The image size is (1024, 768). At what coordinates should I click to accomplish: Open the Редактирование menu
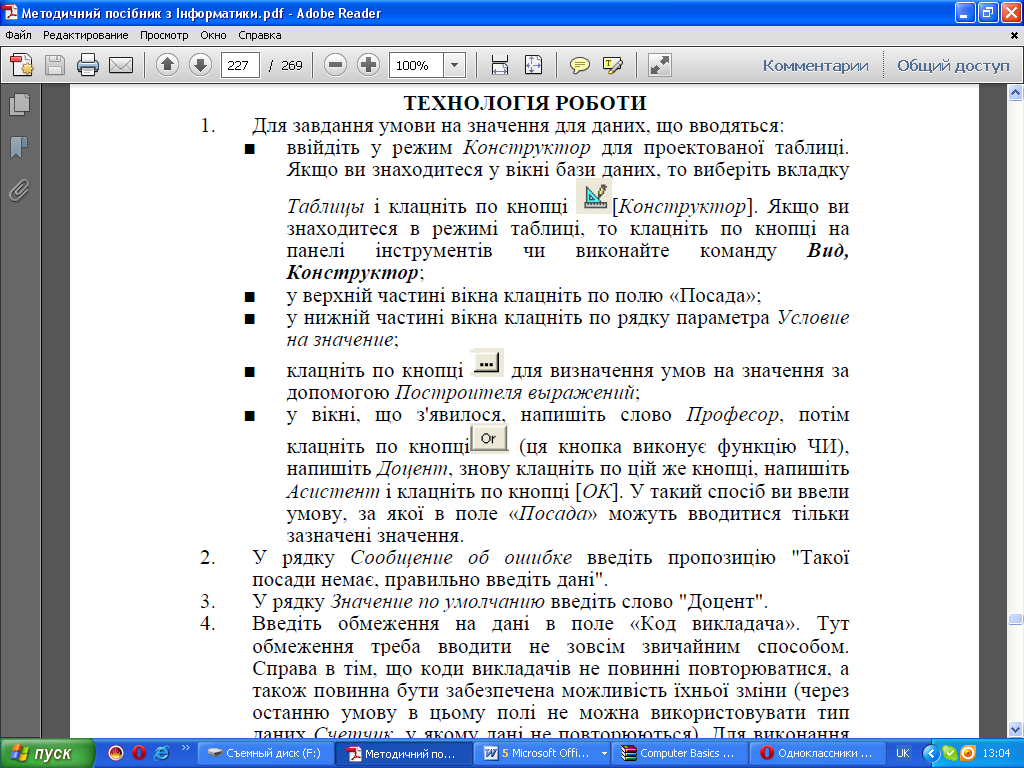[x=86, y=35]
